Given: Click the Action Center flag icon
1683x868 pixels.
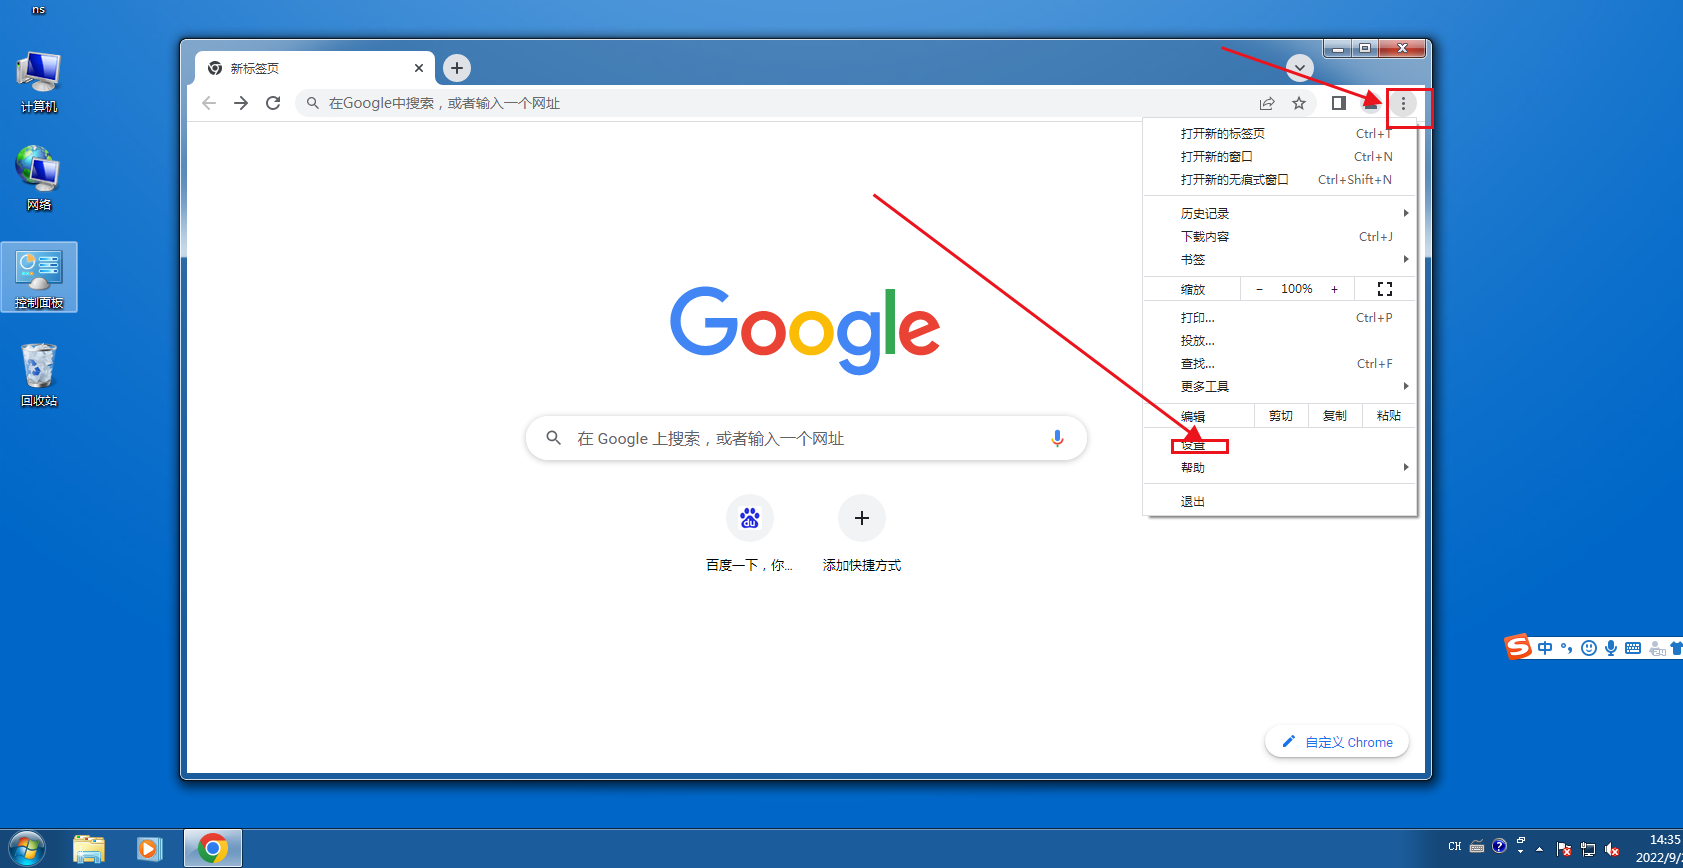Looking at the screenshot, I should pos(1564,849).
